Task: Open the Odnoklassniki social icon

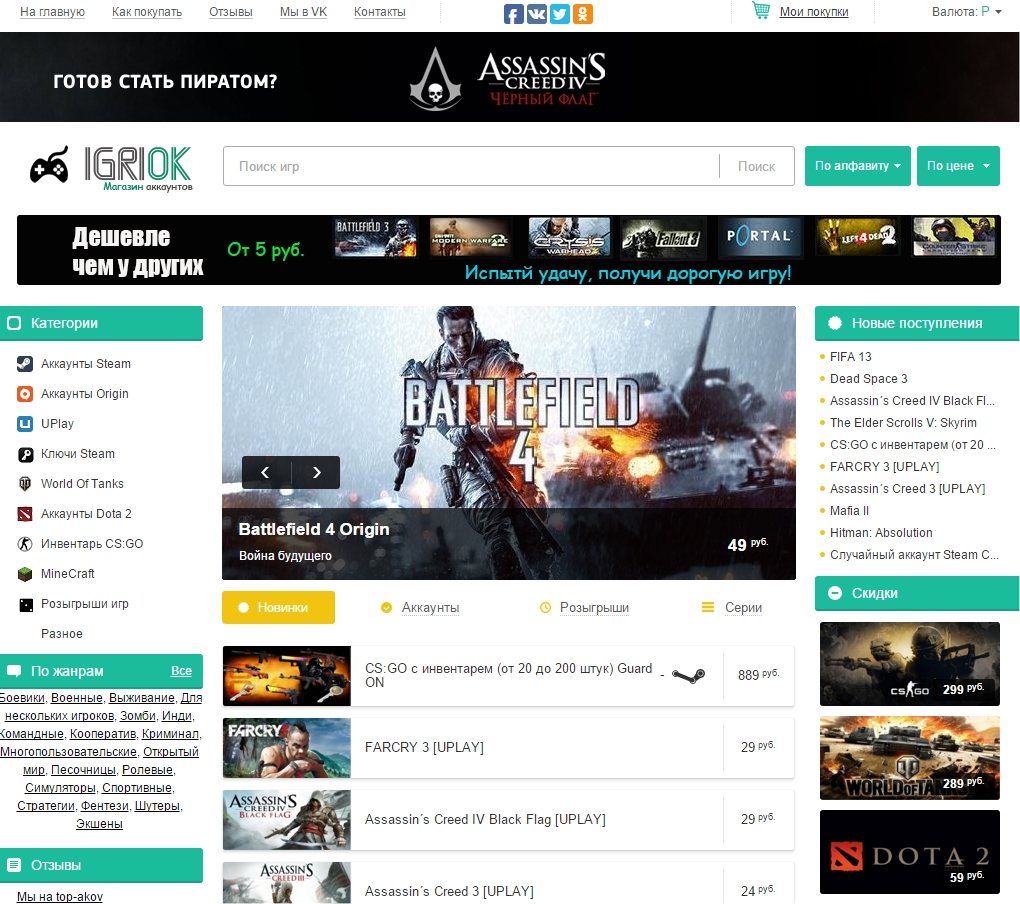Action: coord(583,14)
